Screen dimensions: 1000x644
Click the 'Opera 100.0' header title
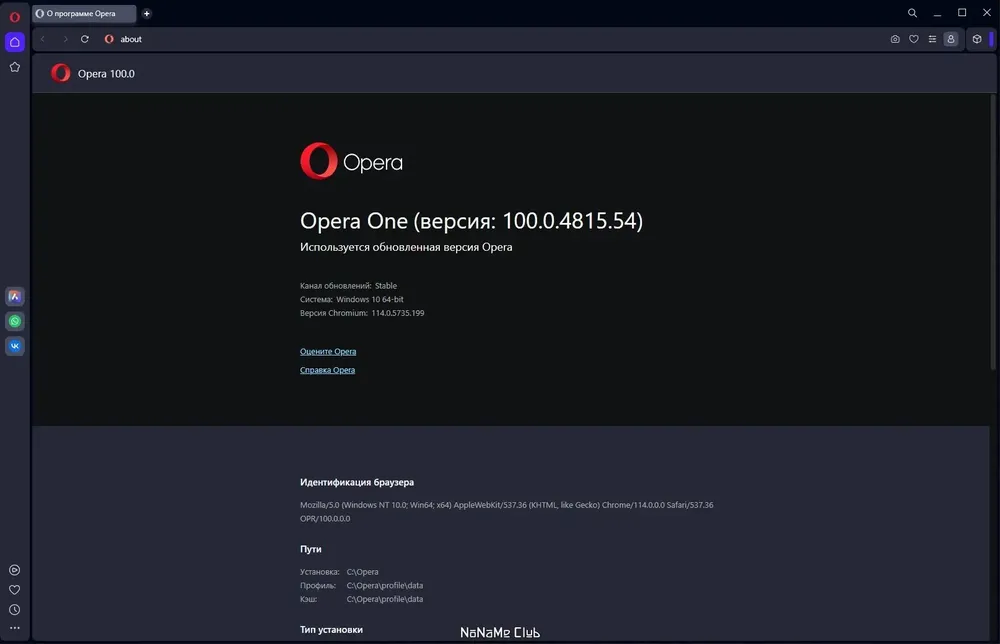click(x=106, y=74)
